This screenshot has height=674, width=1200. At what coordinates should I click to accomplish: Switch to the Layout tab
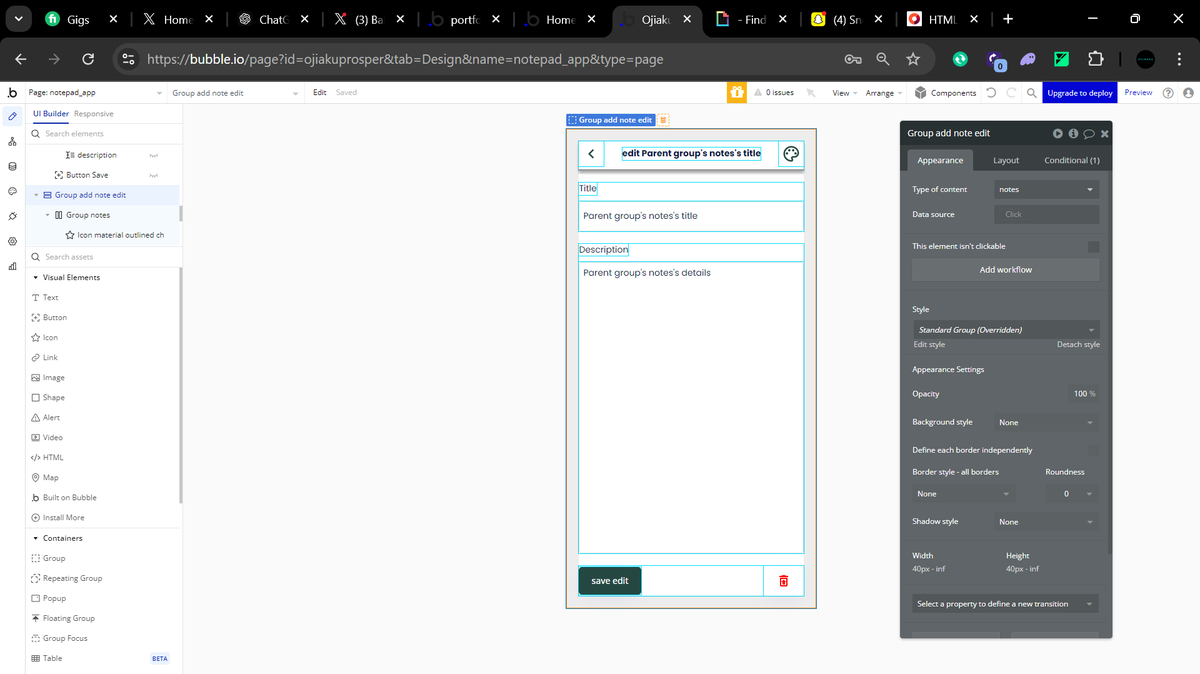click(1006, 160)
